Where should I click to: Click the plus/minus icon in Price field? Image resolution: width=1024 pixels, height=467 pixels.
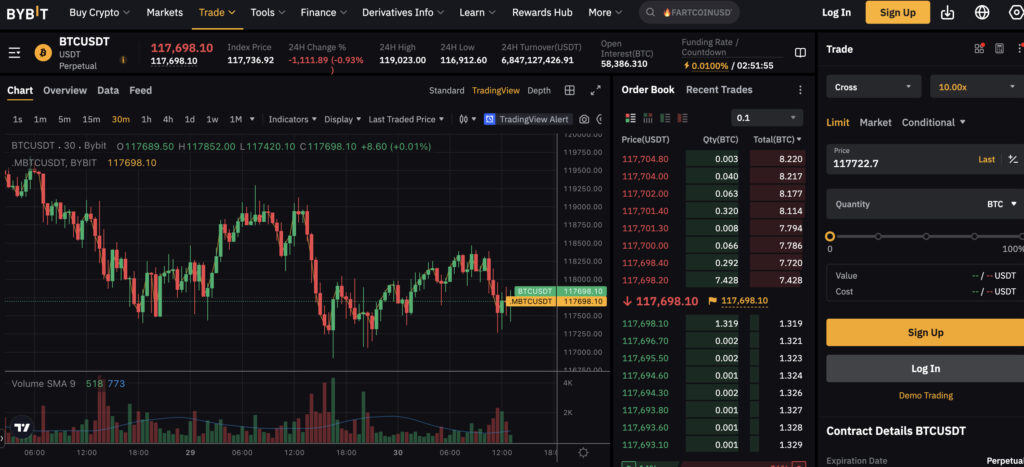click(x=1013, y=159)
